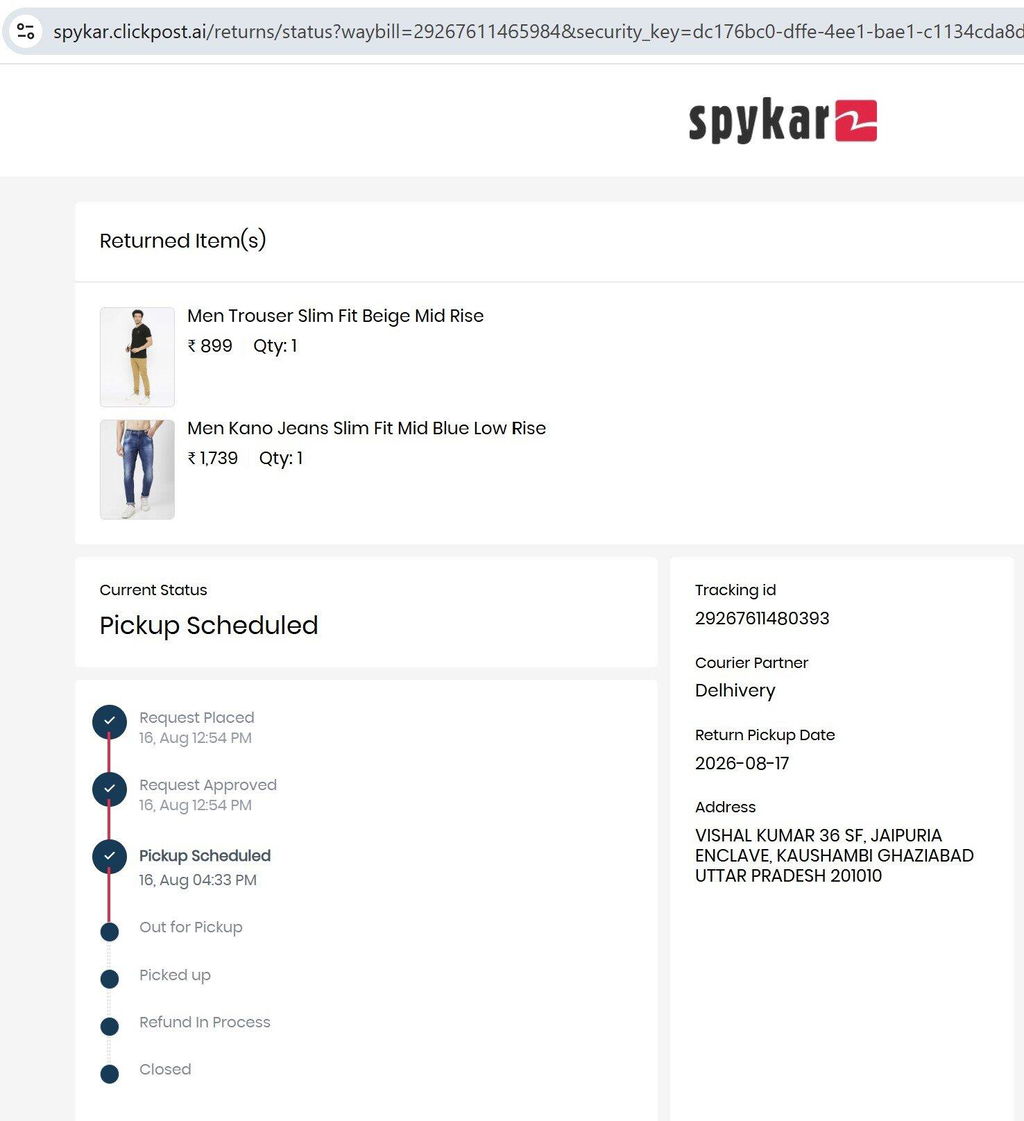
Task: Click the Picked up step dot
Action: 109,979
